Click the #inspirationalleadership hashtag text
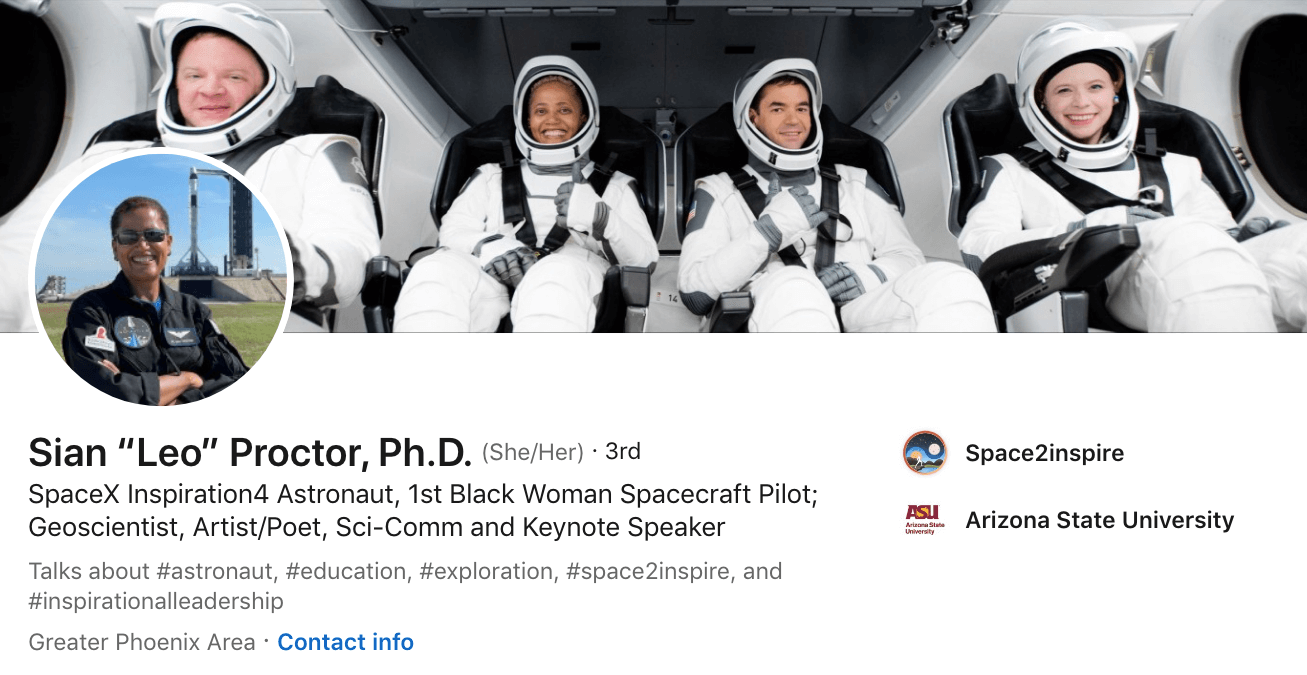1307x675 pixels. pos(156,601)
